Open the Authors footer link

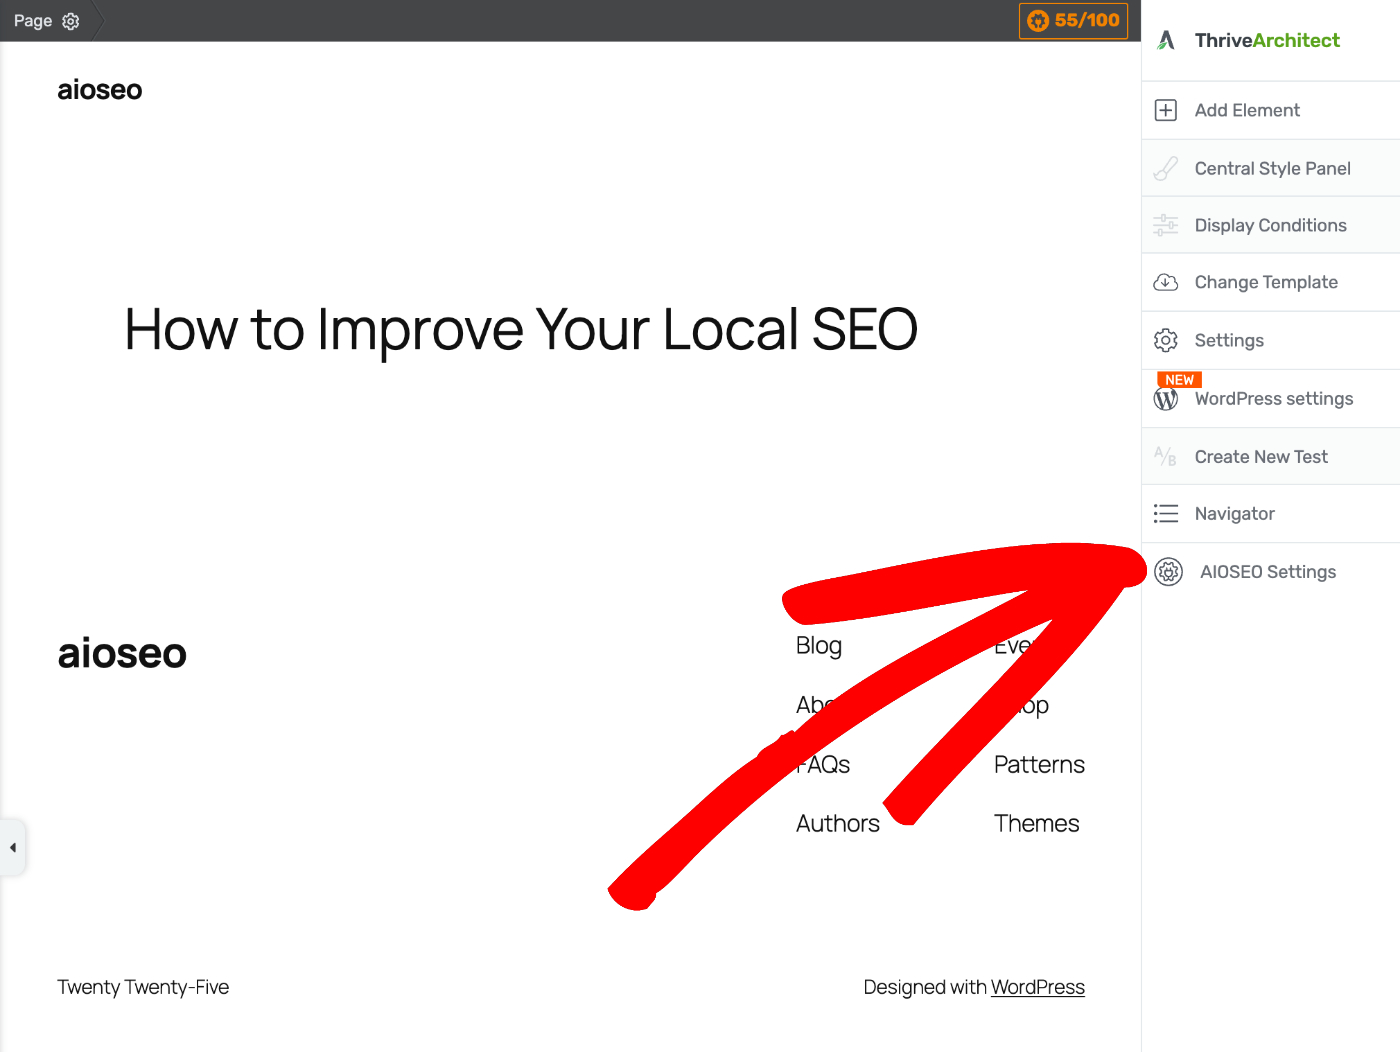tap(838, 823)
